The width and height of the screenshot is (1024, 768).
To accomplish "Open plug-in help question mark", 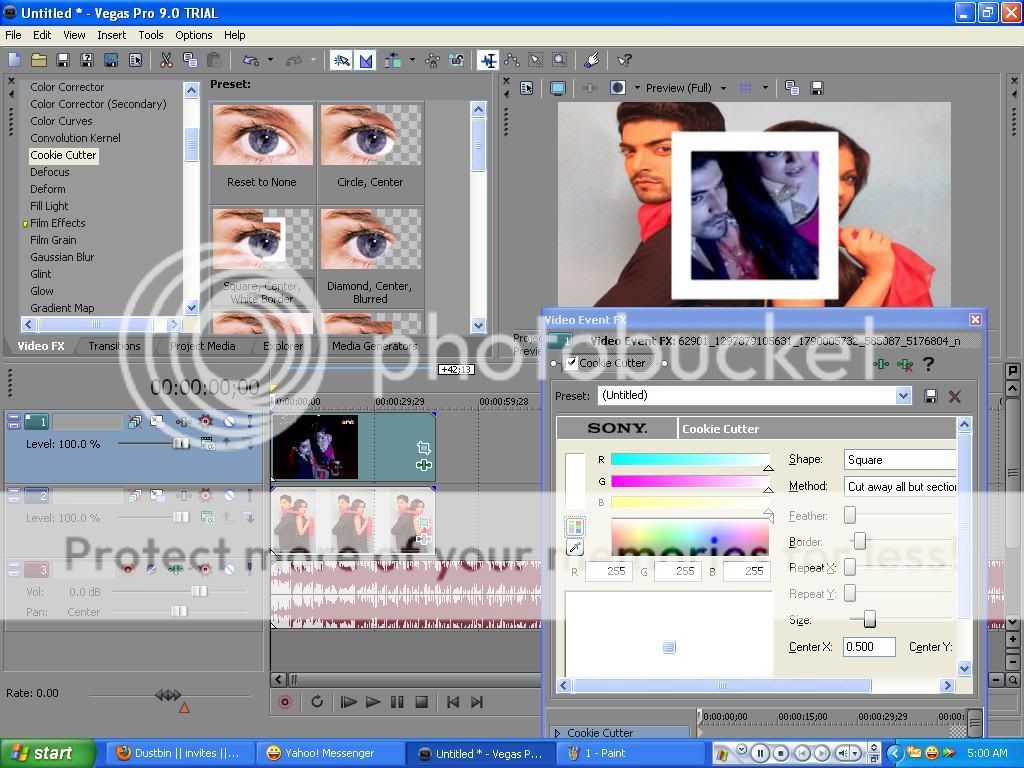I will pyautogui.click(x=929, y=364).
